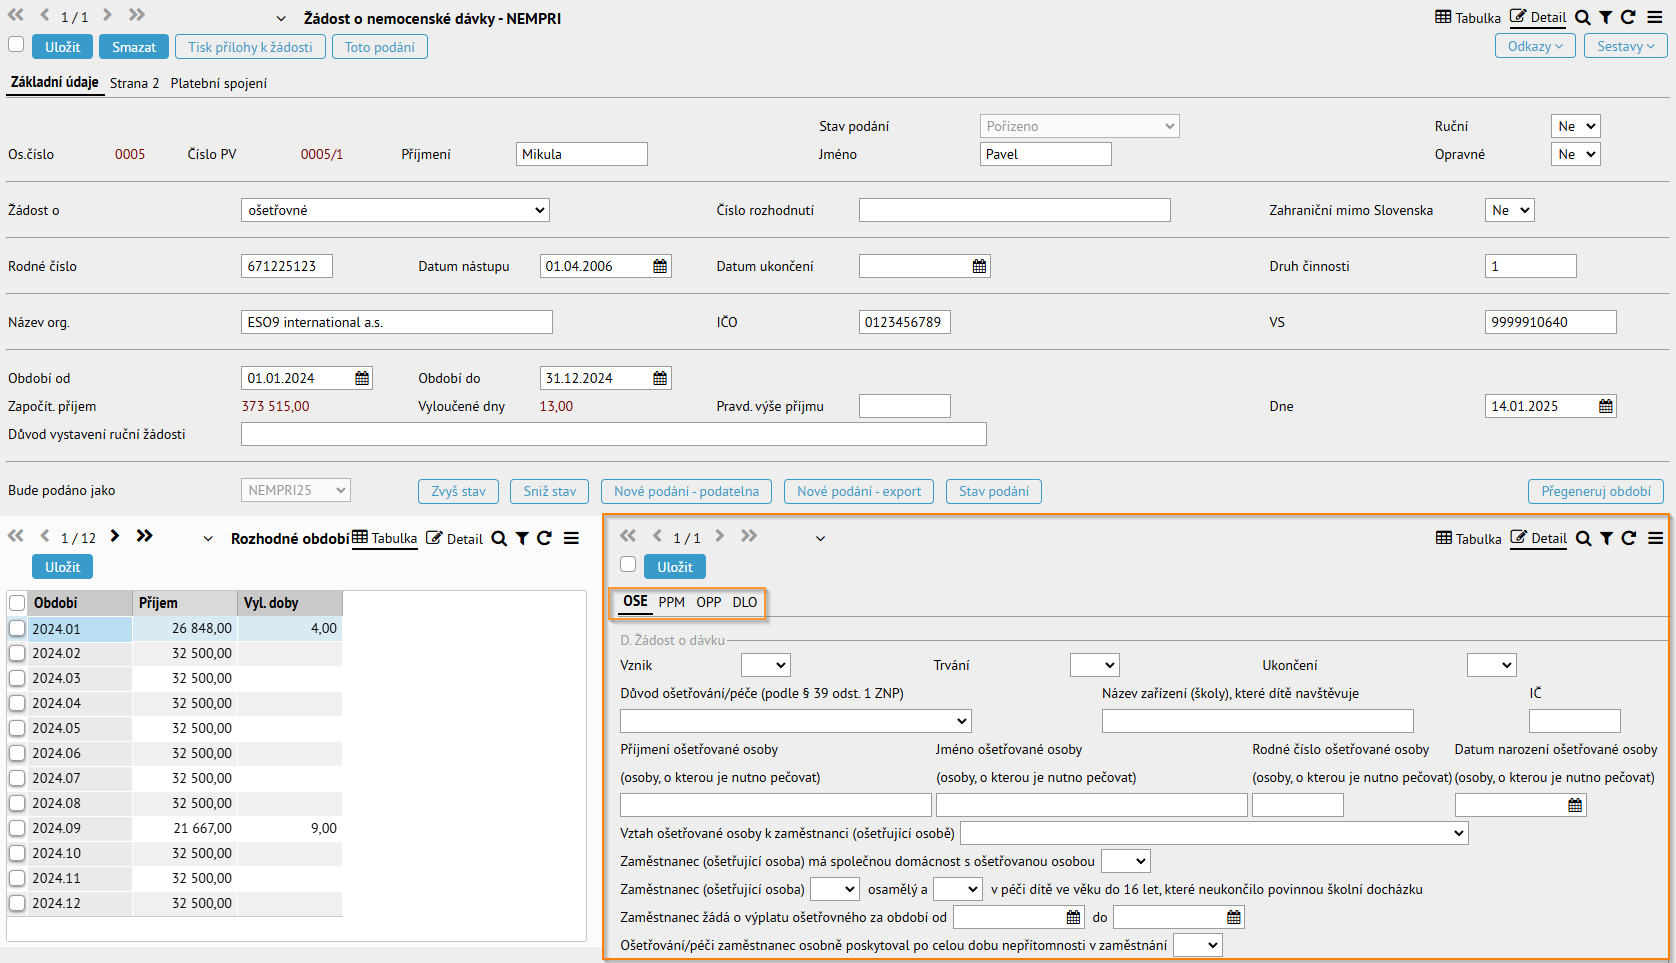
Task: Tick the checkbox for period 2024.09
Action: (17, 828)
